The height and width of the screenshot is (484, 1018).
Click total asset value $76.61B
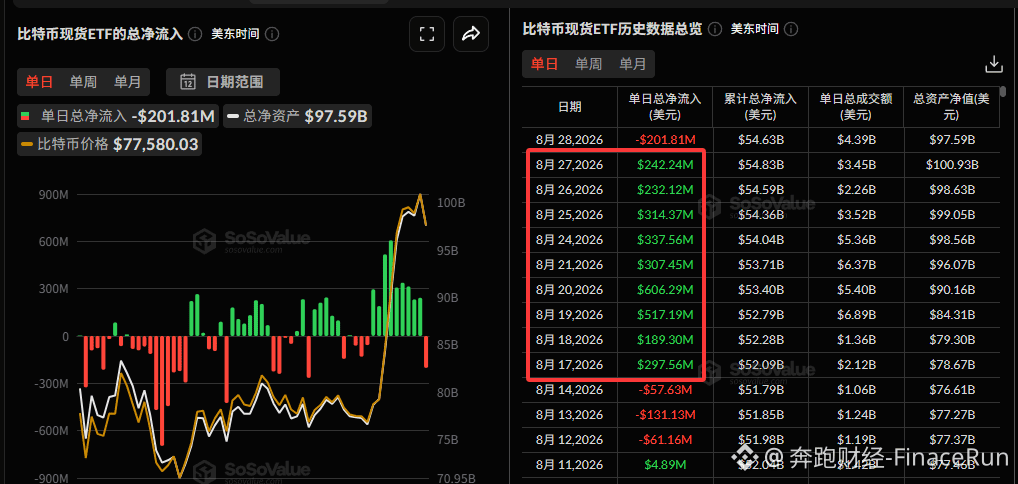[x=952, y=390]
